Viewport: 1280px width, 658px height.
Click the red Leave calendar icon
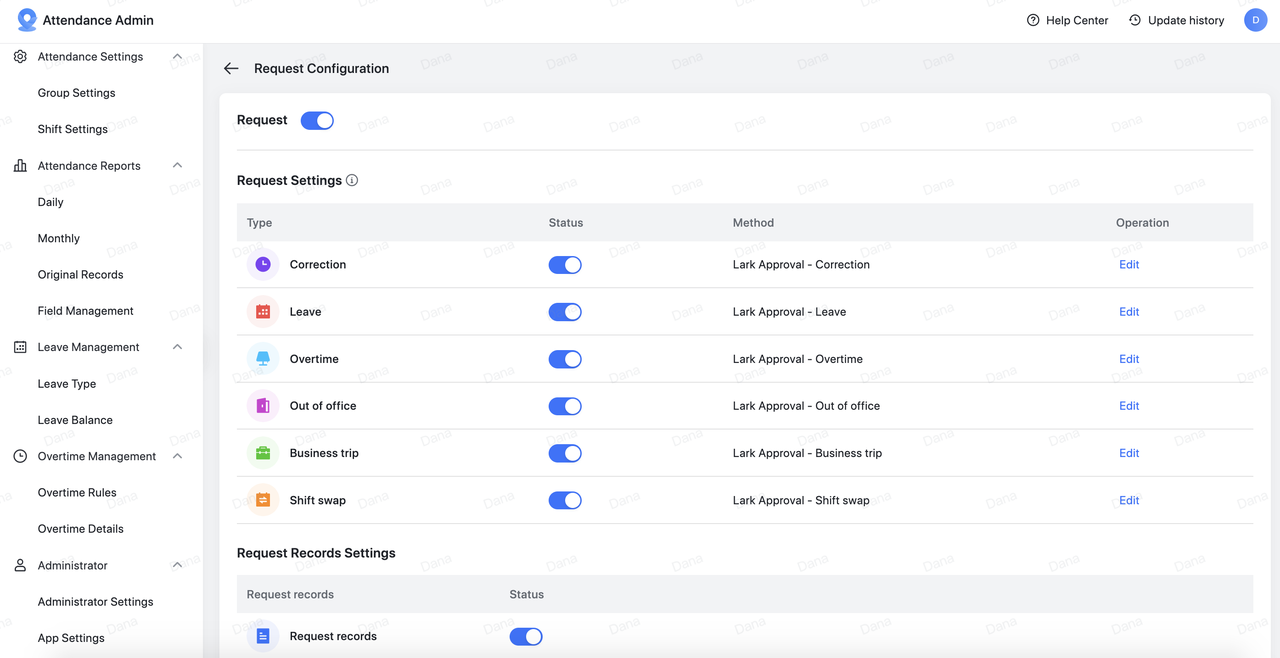pyautogui.click(x=263, y=312)
